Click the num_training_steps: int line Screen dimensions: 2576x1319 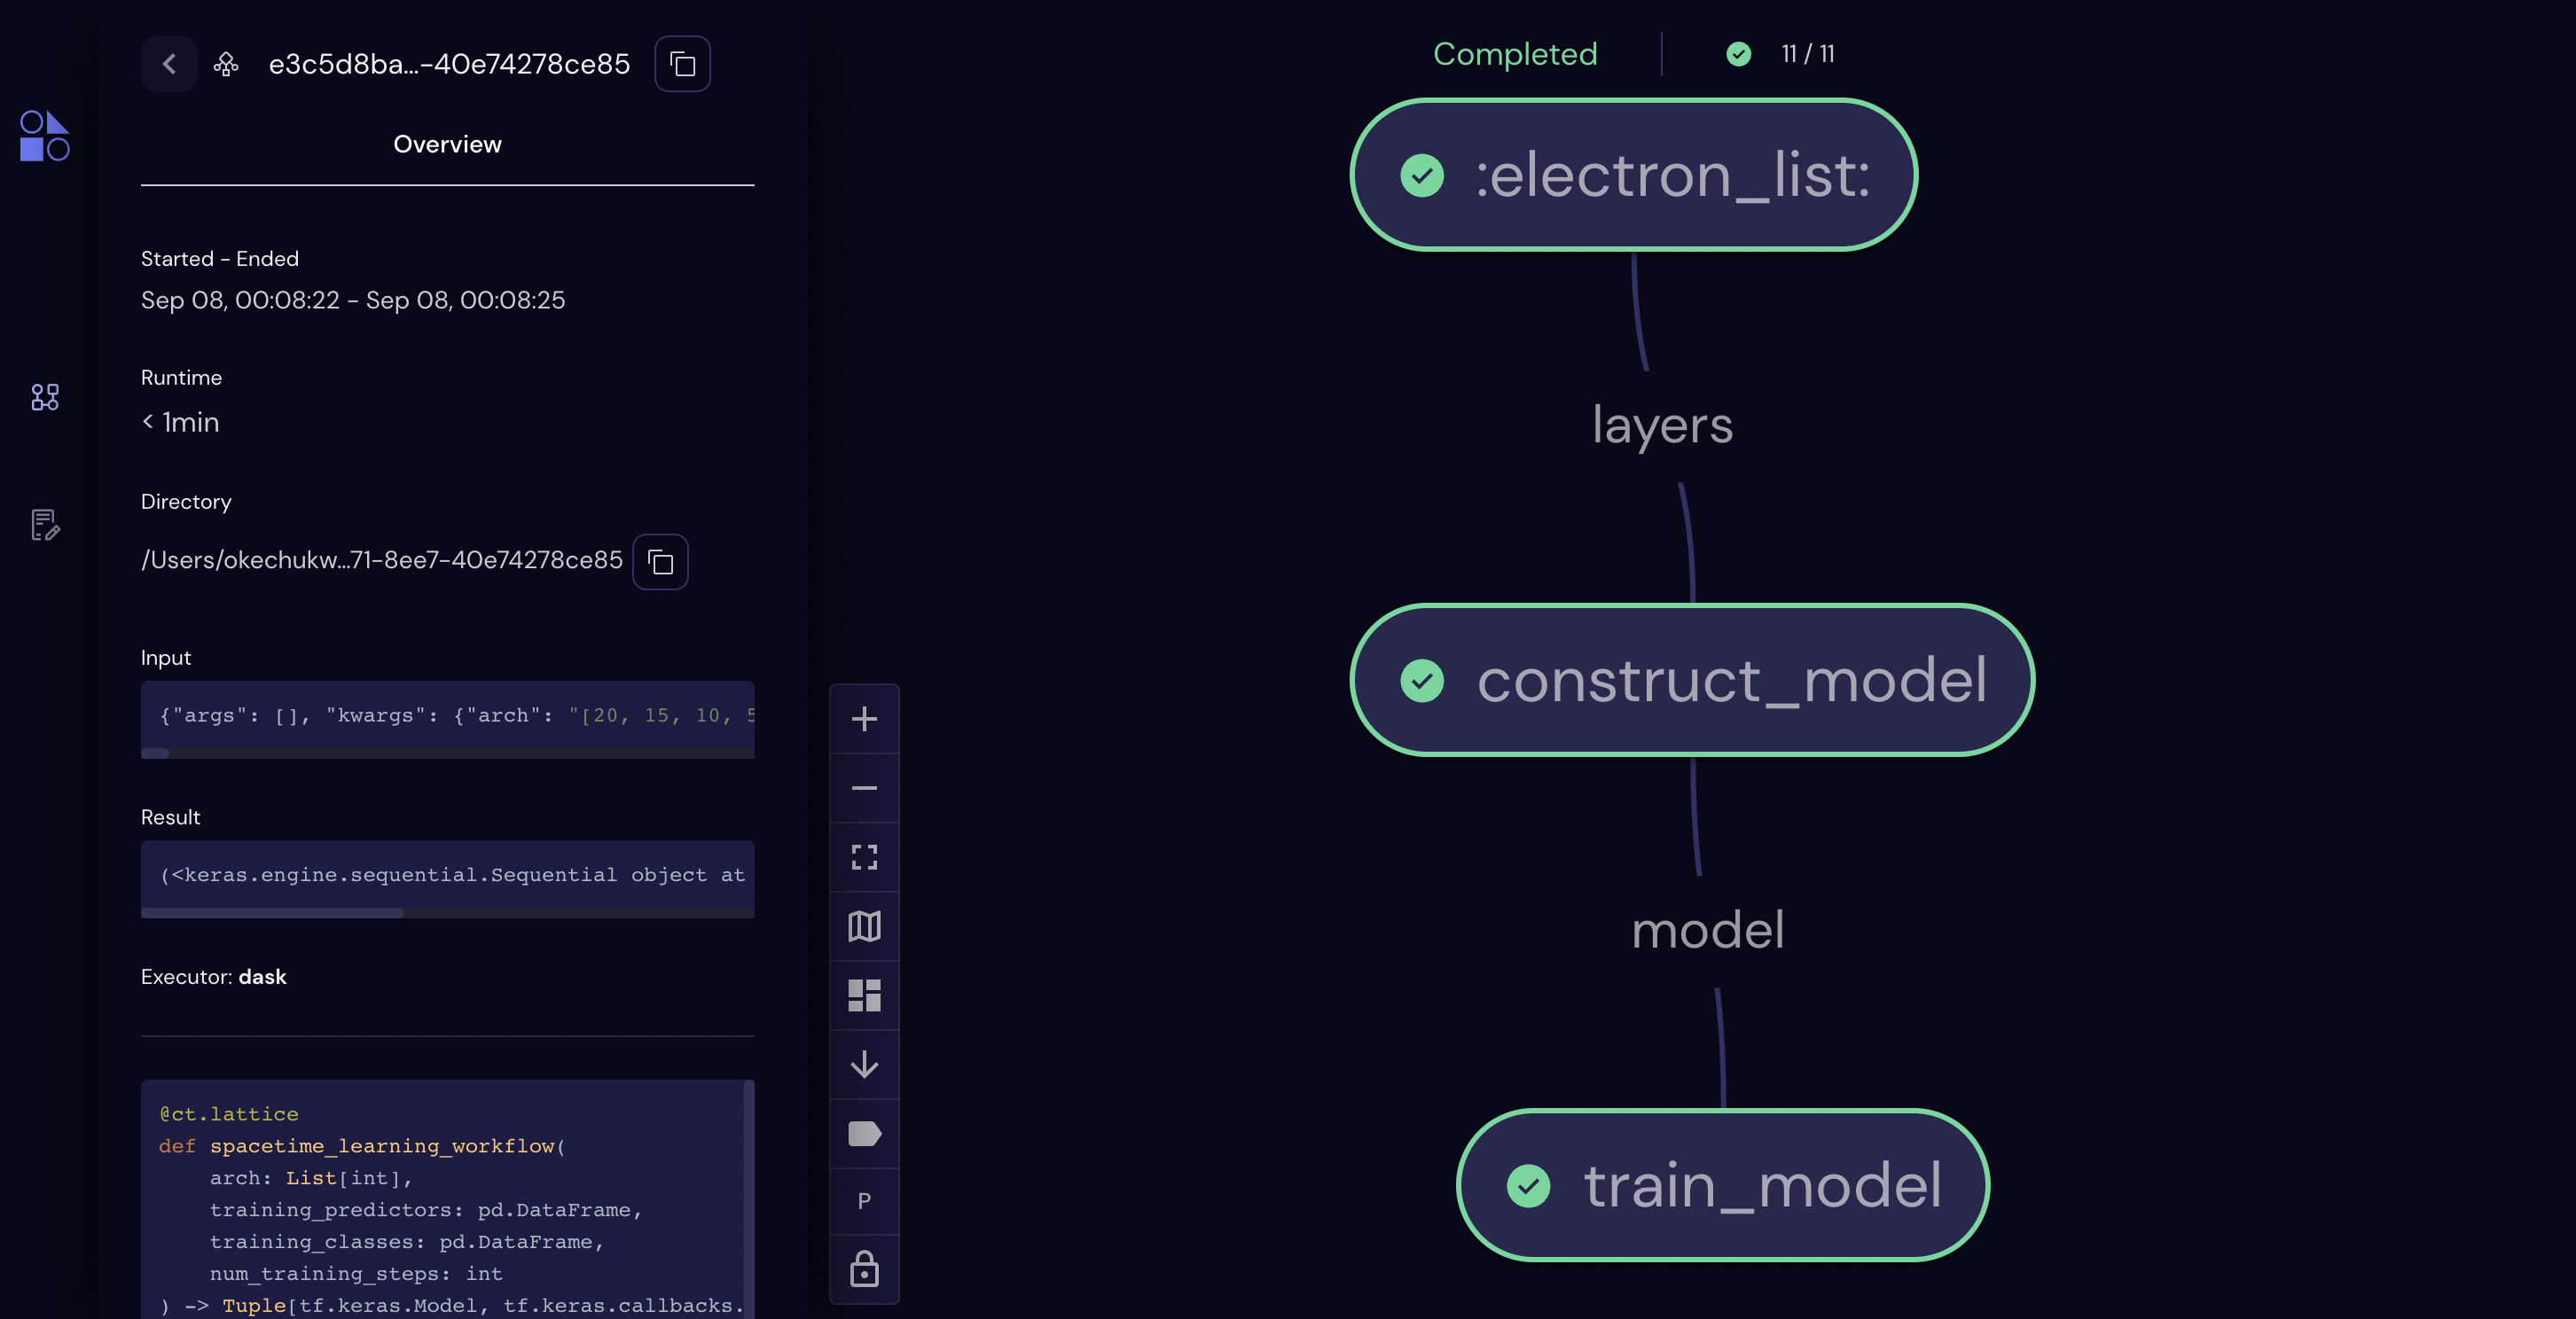356,1273
